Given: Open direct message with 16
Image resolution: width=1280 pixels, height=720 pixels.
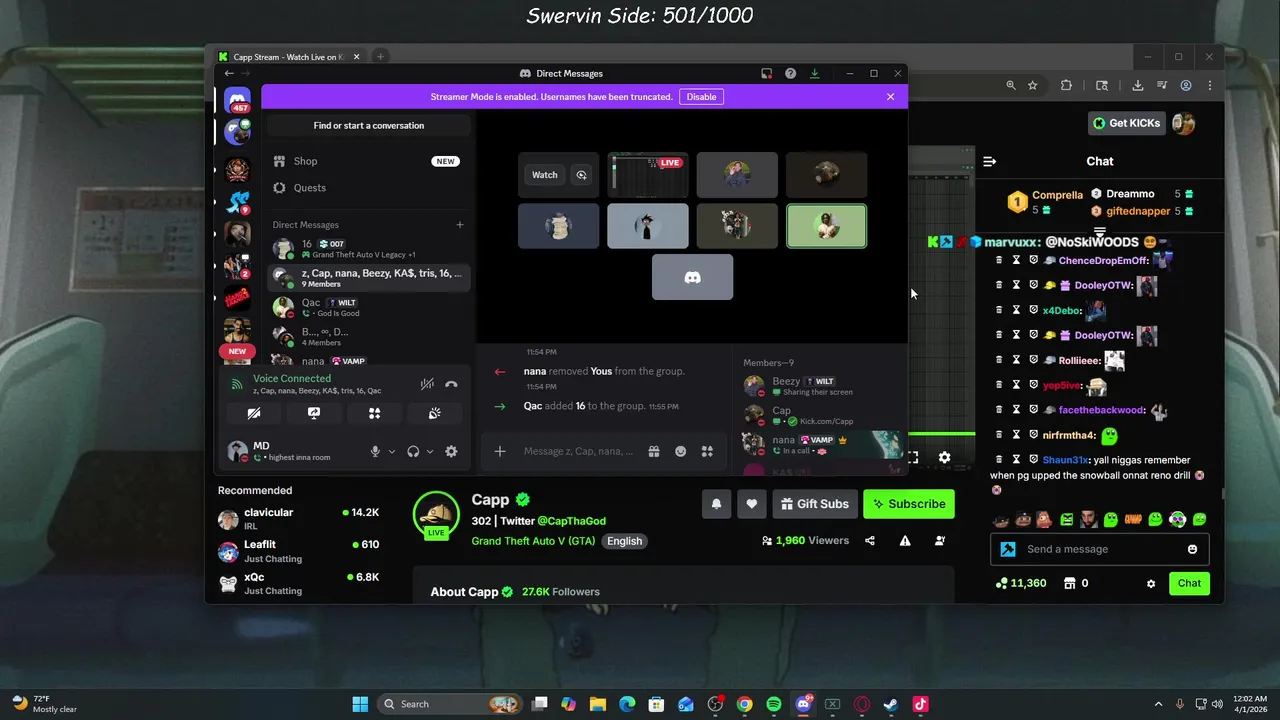Looking at the screenshot, I should (369, 249).
